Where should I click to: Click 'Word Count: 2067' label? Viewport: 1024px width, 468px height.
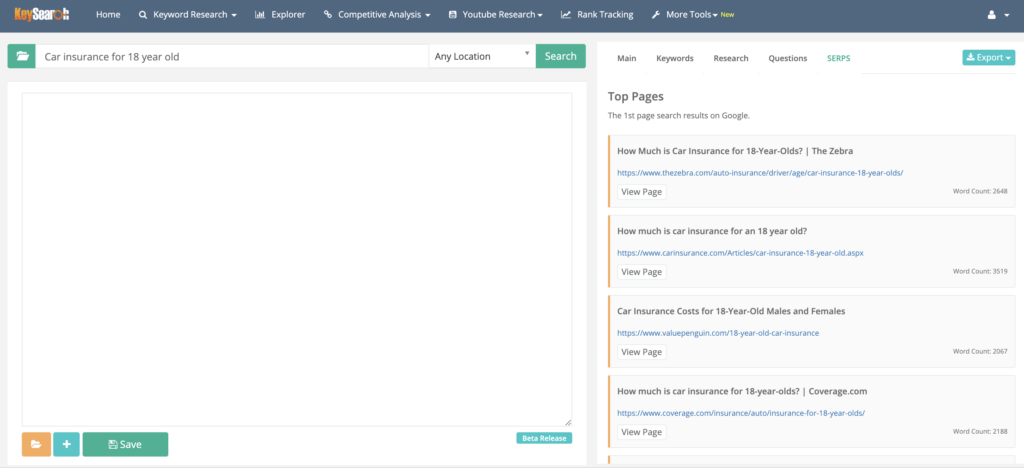pyautogui.click(x=980, y=351)
